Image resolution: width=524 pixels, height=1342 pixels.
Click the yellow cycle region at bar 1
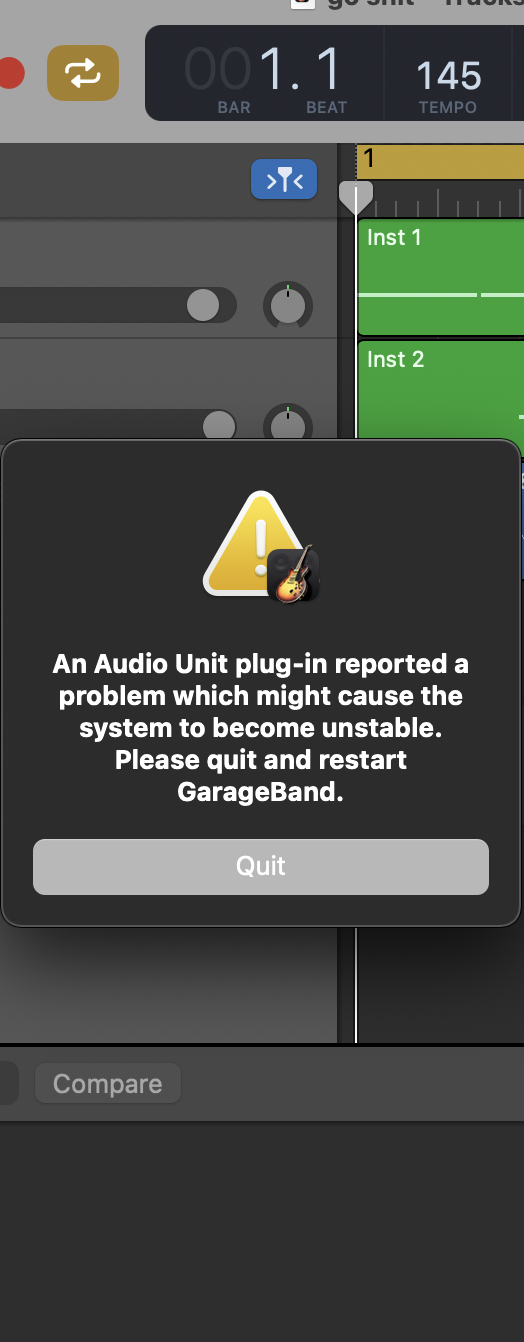[x=440, y=160]
